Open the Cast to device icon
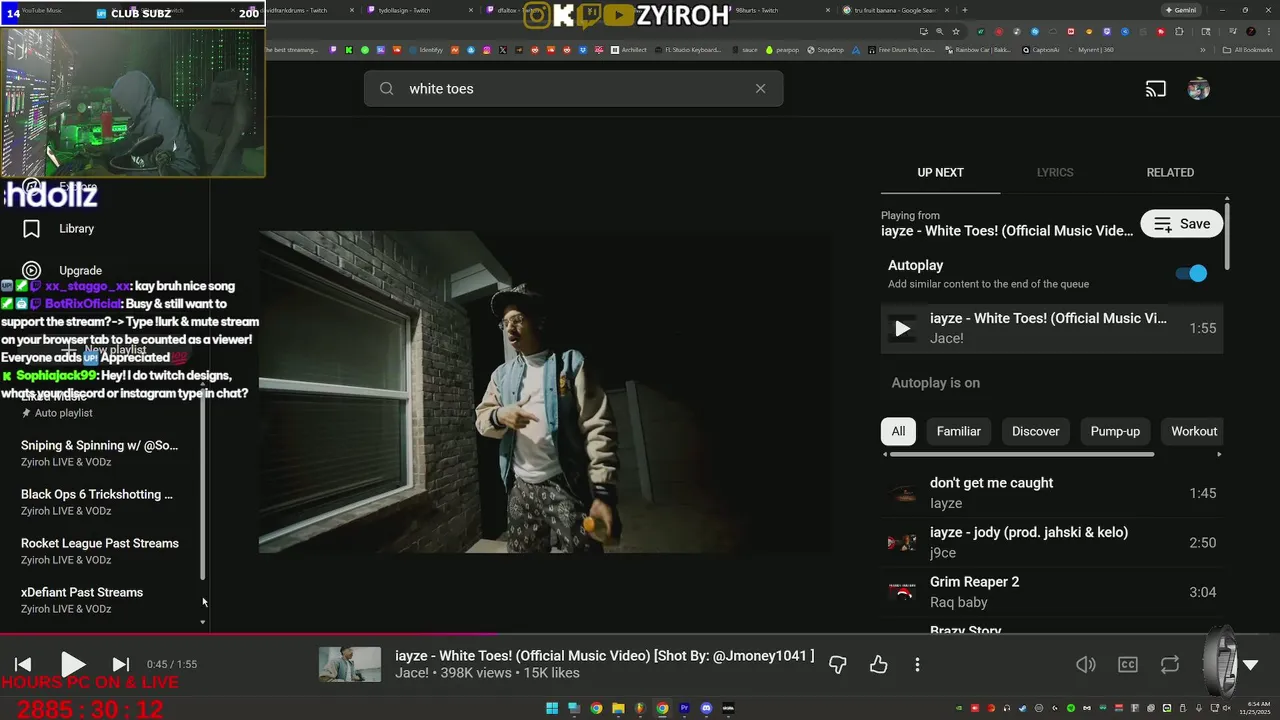The image size is (1280, 720). tap(1156, 89)
